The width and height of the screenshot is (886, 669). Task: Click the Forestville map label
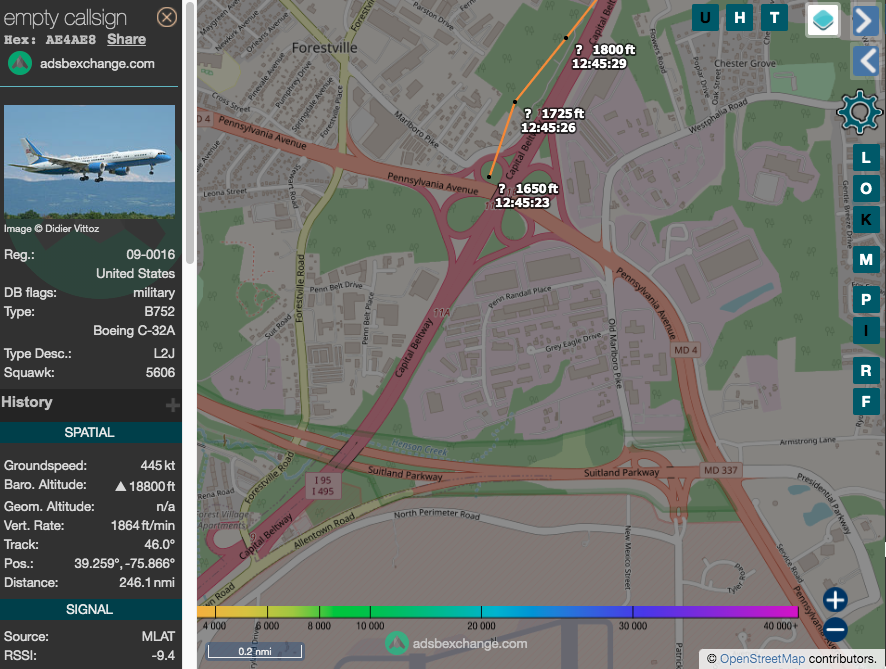tap(324, 48)
